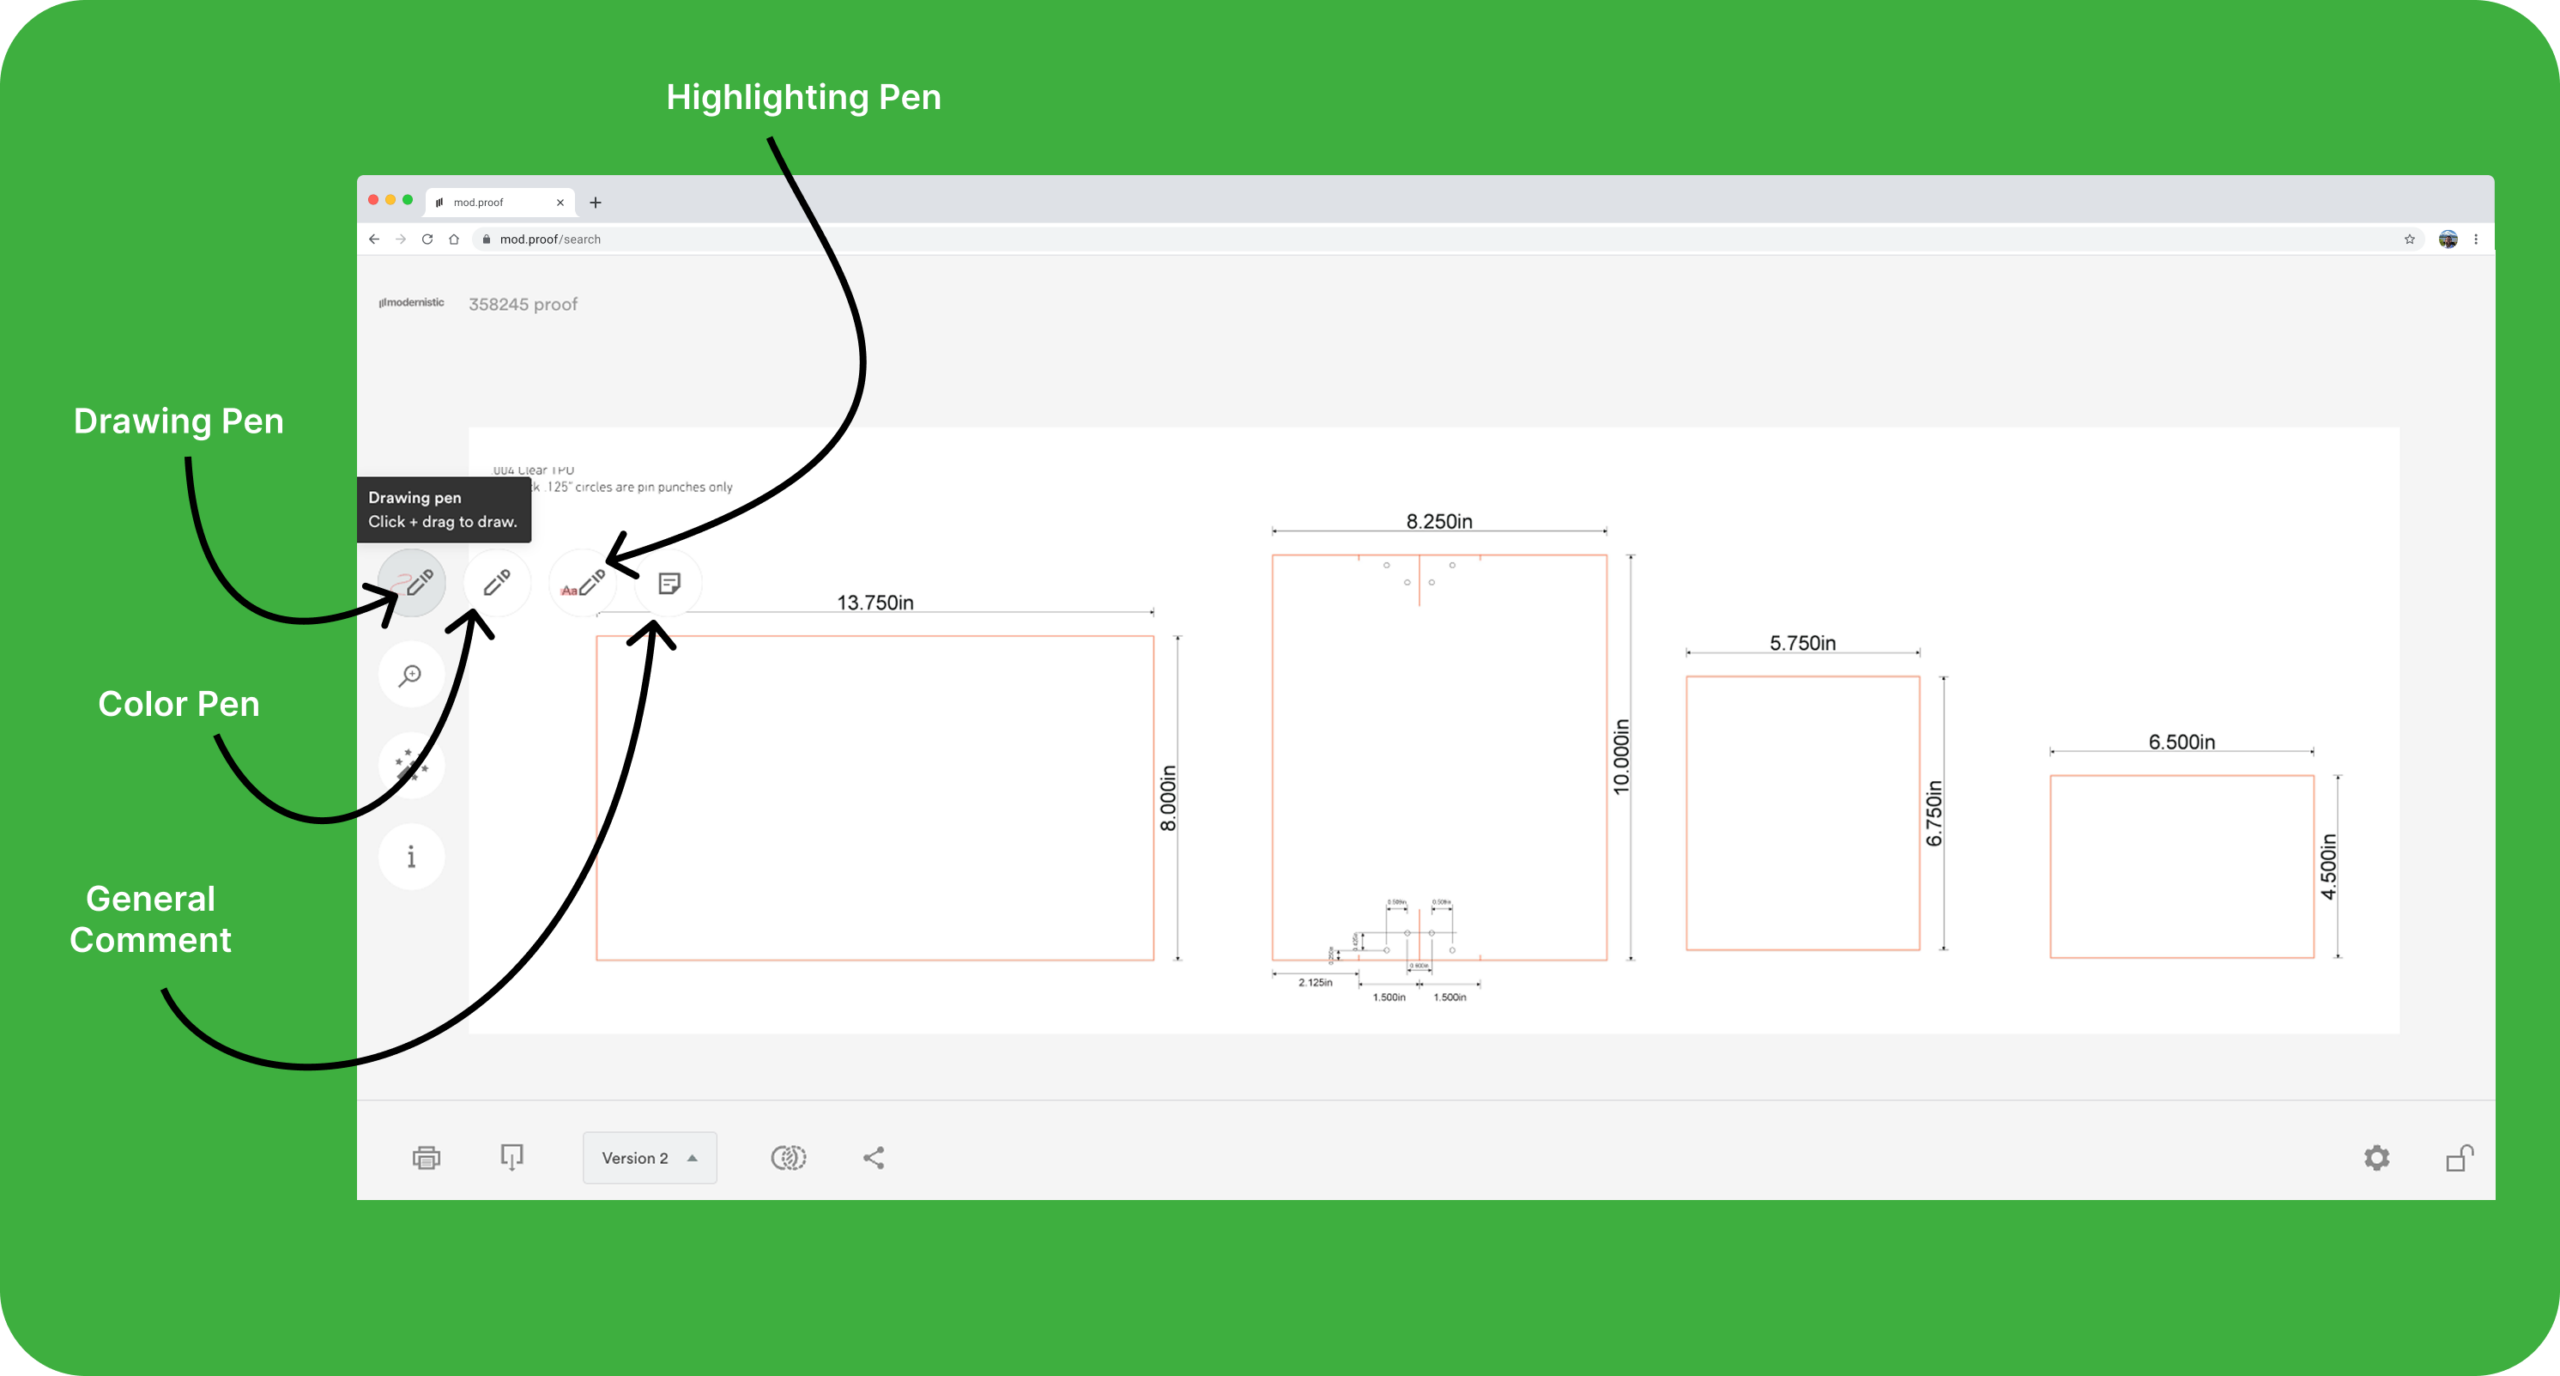Select the Drawing pen tool
Image resolution: width=2560 pixels, height=1376 pixels.
point(412,583)
